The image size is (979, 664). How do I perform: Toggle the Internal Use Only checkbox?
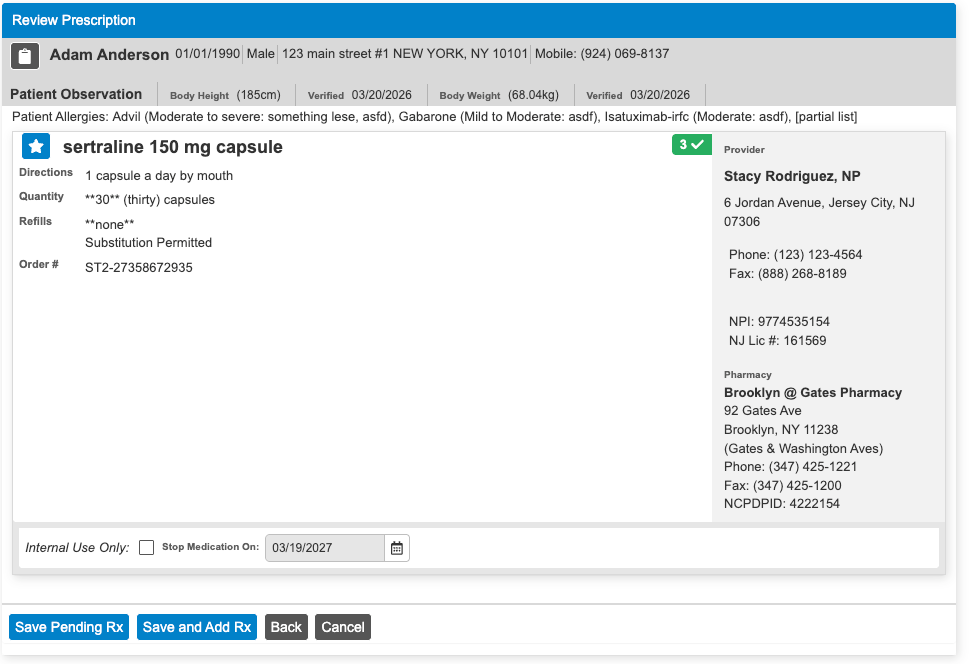click(147, 548)
